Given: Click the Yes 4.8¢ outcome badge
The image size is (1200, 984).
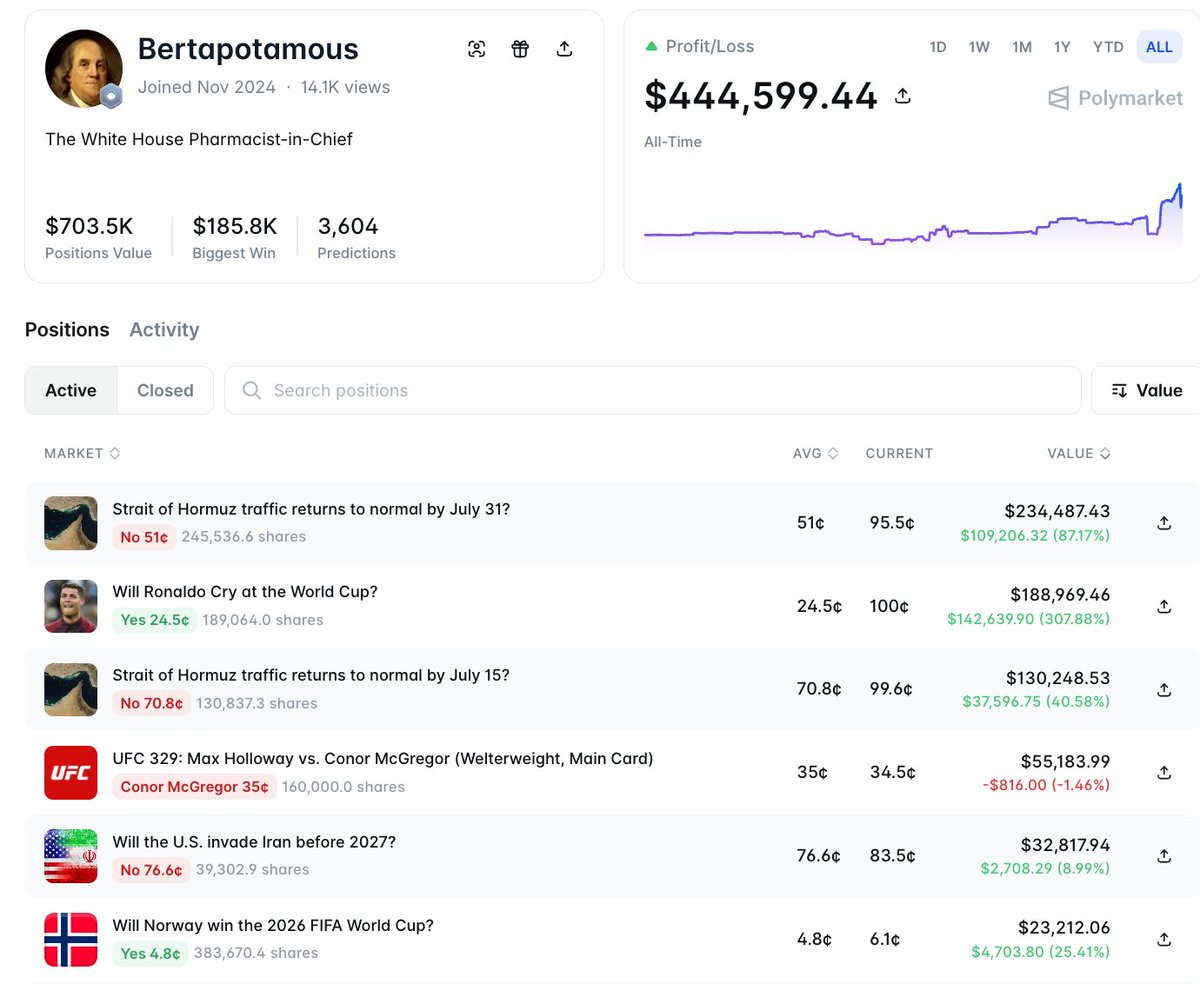Looking at the screenshot, I should pos(150,954).
